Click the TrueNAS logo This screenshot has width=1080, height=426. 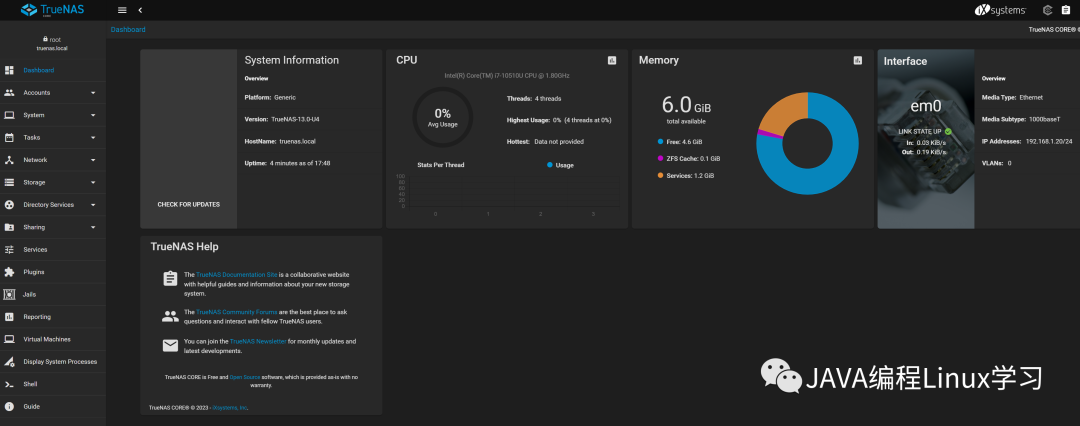[52, 10]
